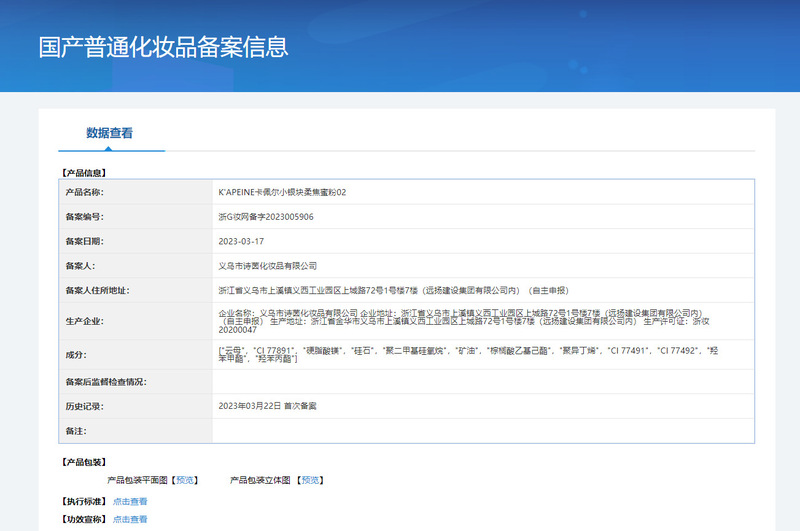Click the 备案编号 row label
The width and height of the screenshot is (800, 531).
[x=85, y=217]
